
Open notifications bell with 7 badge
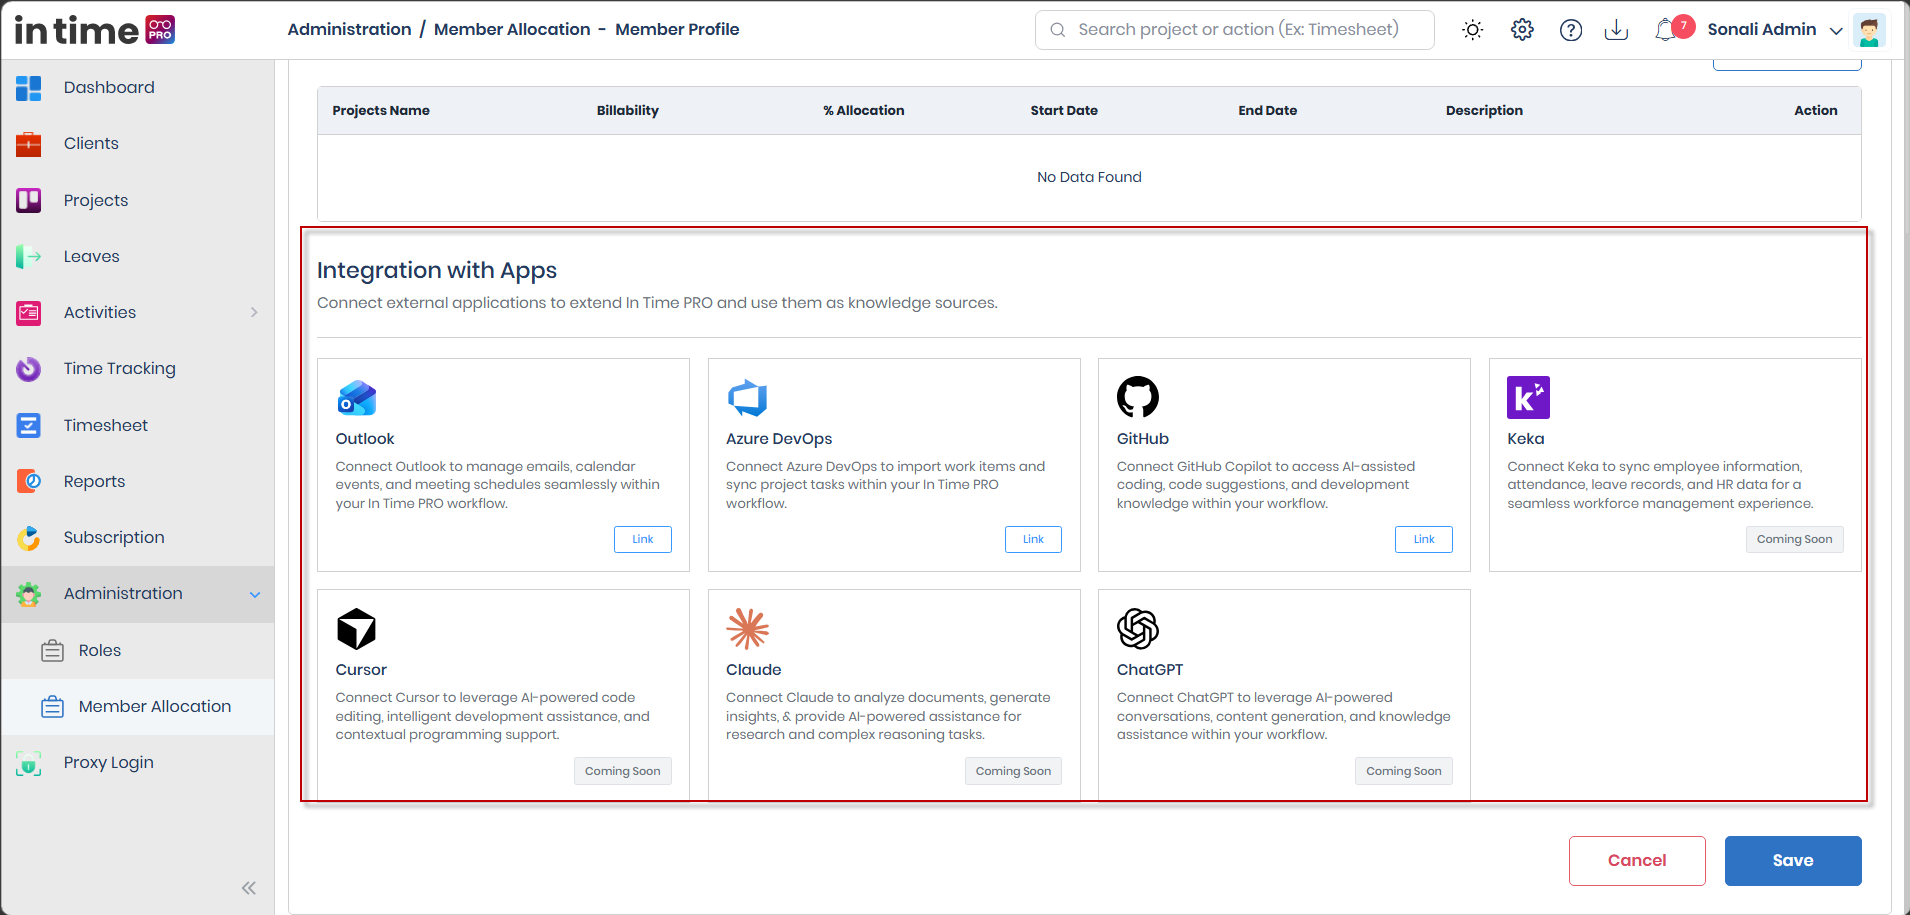point(1671,29)
